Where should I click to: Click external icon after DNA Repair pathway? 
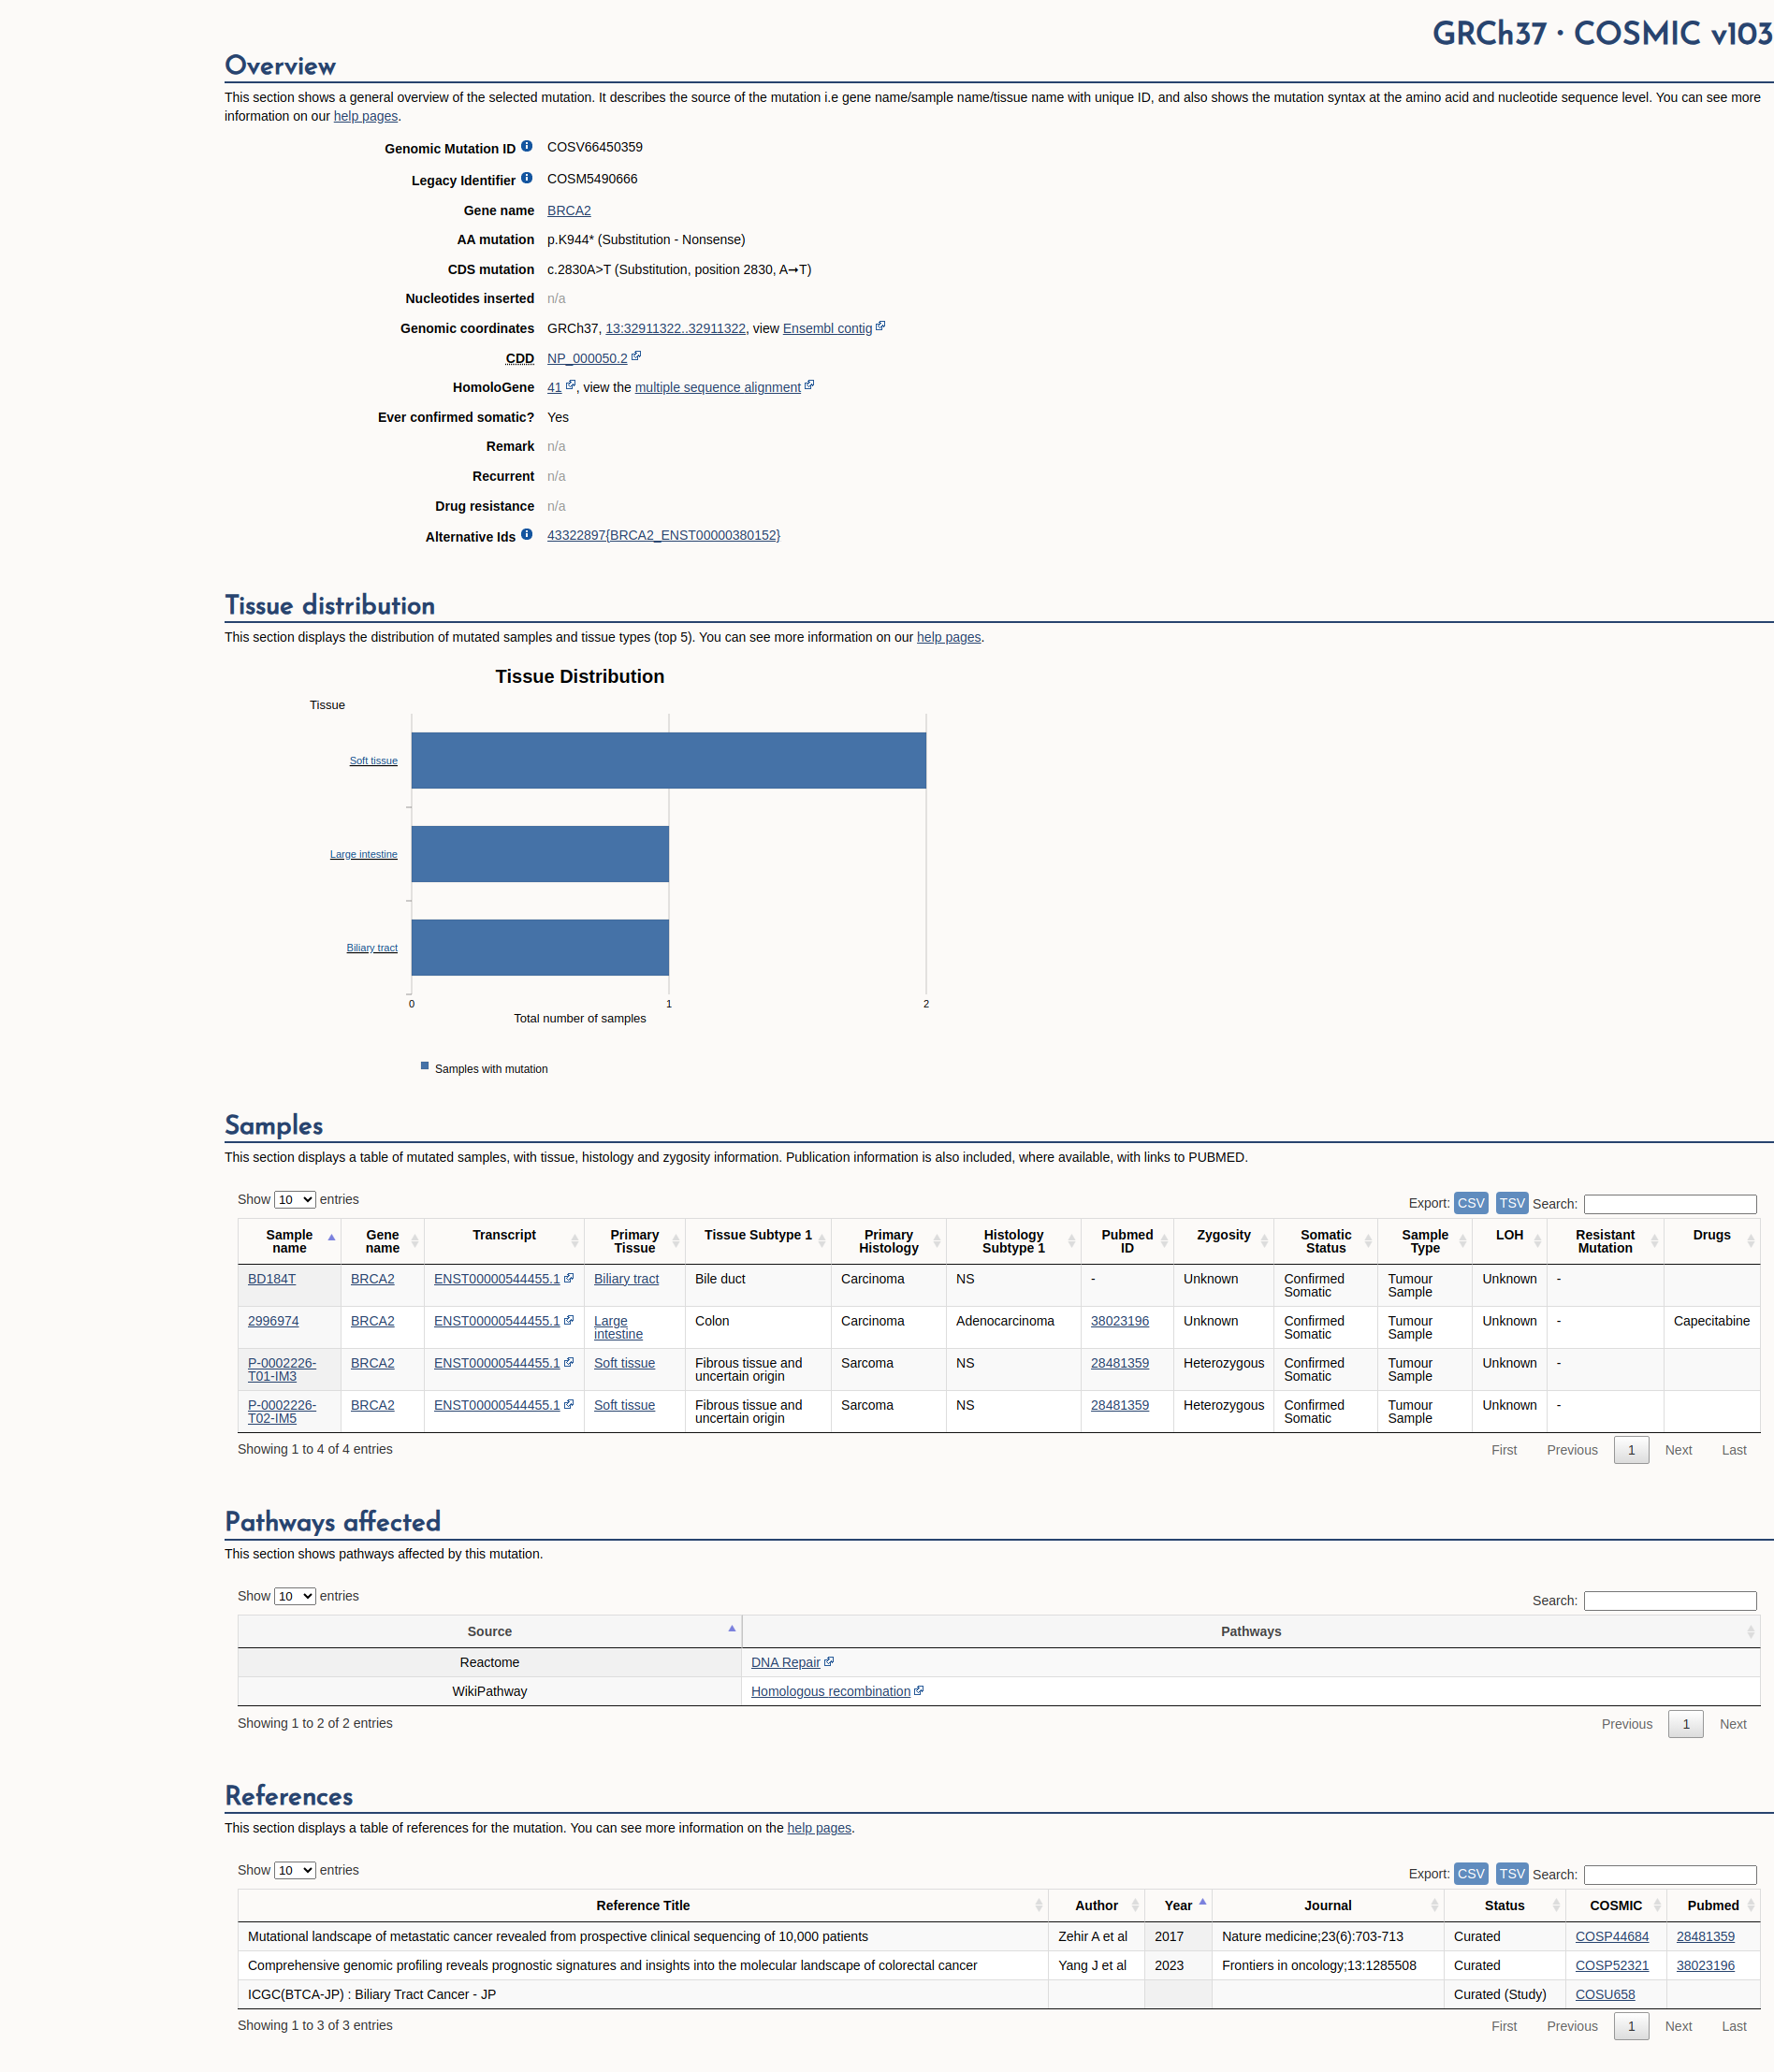[x=829, y=1661]
